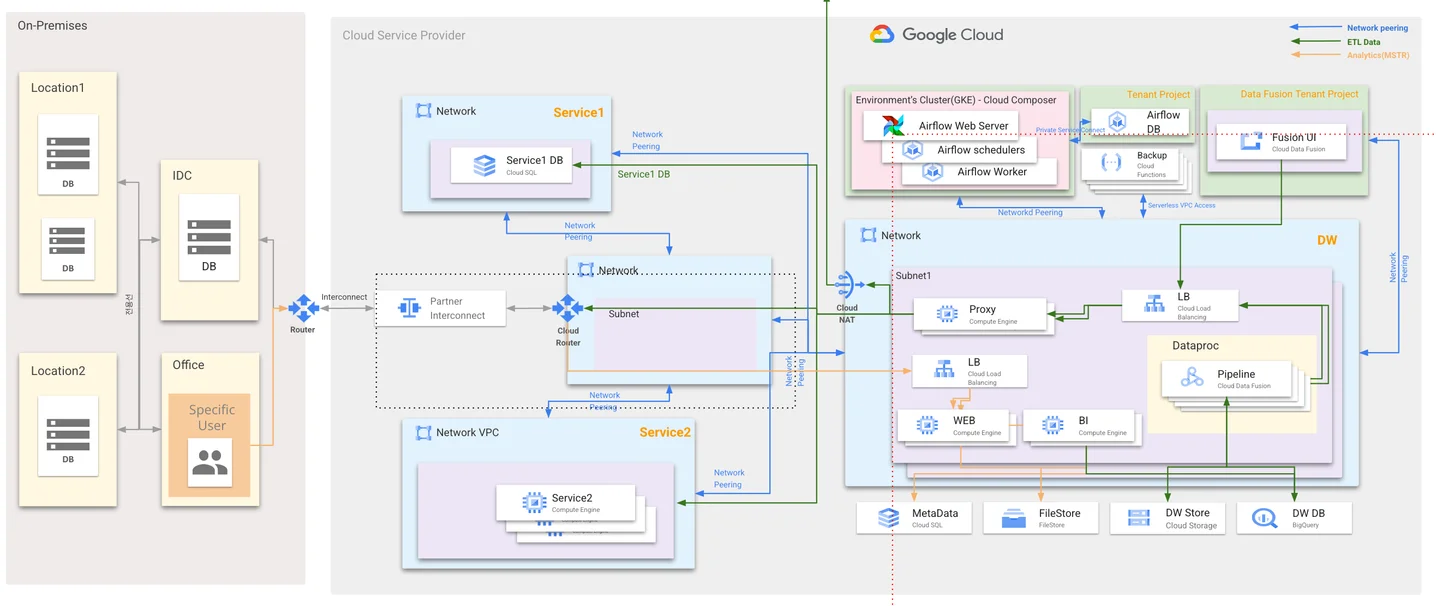The width and height of the screenshot is (1436, 606).
Task: Click the MetaData Cloud SQL icon
Action: point(888,518)
